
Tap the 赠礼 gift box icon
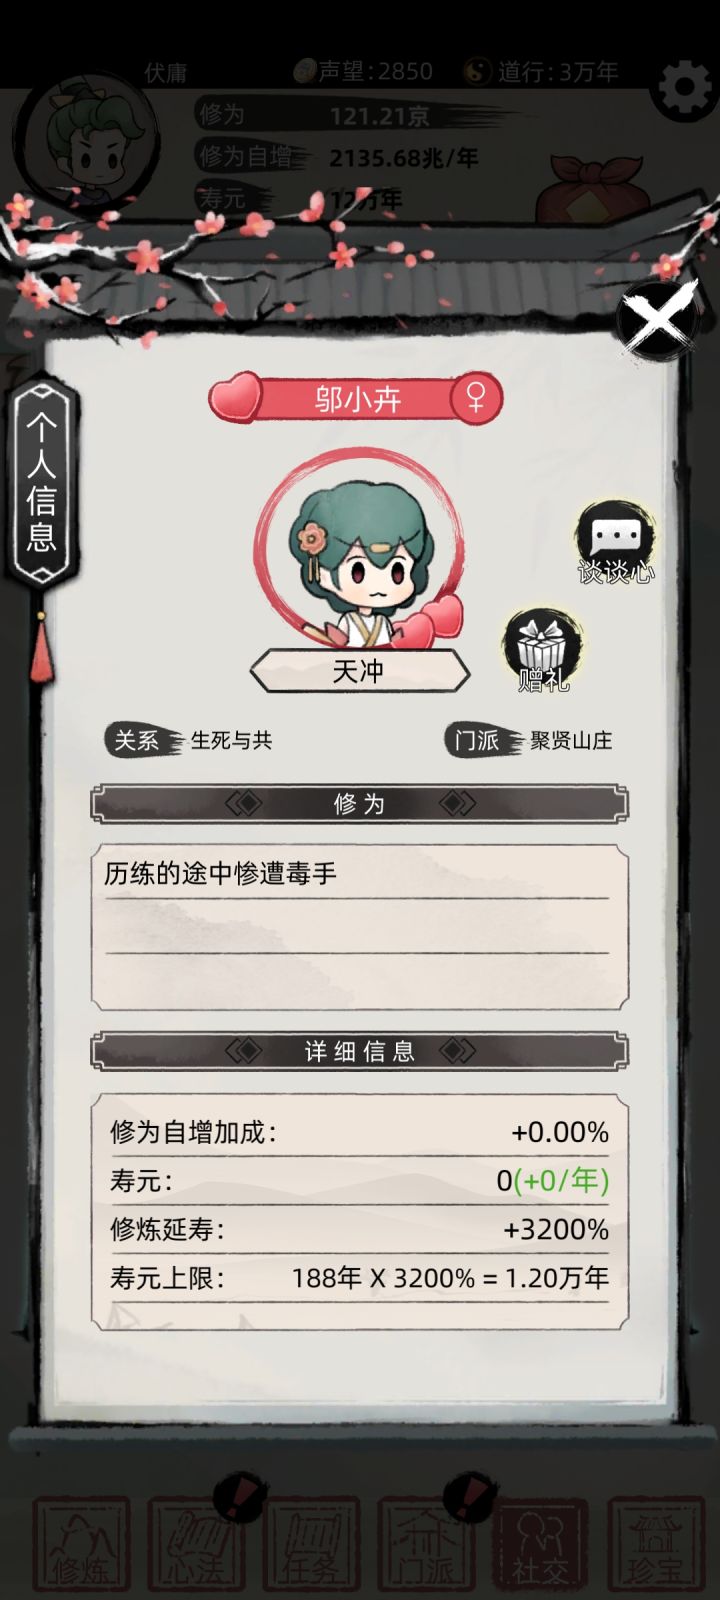point(543,650)
